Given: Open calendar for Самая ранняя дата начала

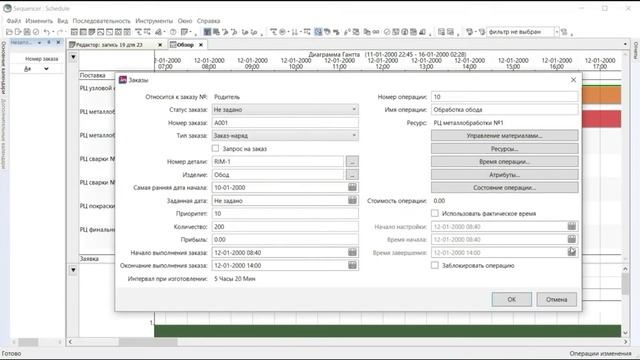Looking at the screenshot, I should tap(352, 187).
